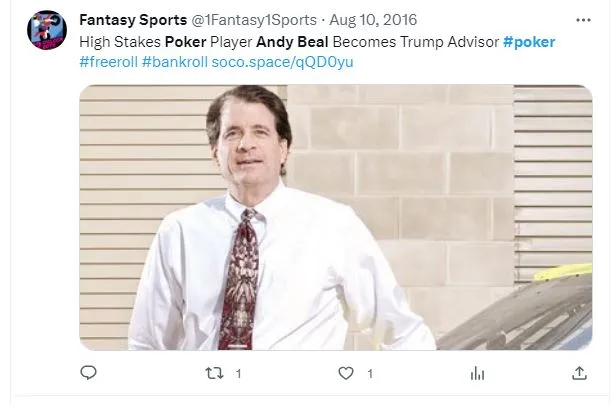Follow the #bankroll hashtag
The width and height of the screenshot is (612, 405).
point(174,62)
